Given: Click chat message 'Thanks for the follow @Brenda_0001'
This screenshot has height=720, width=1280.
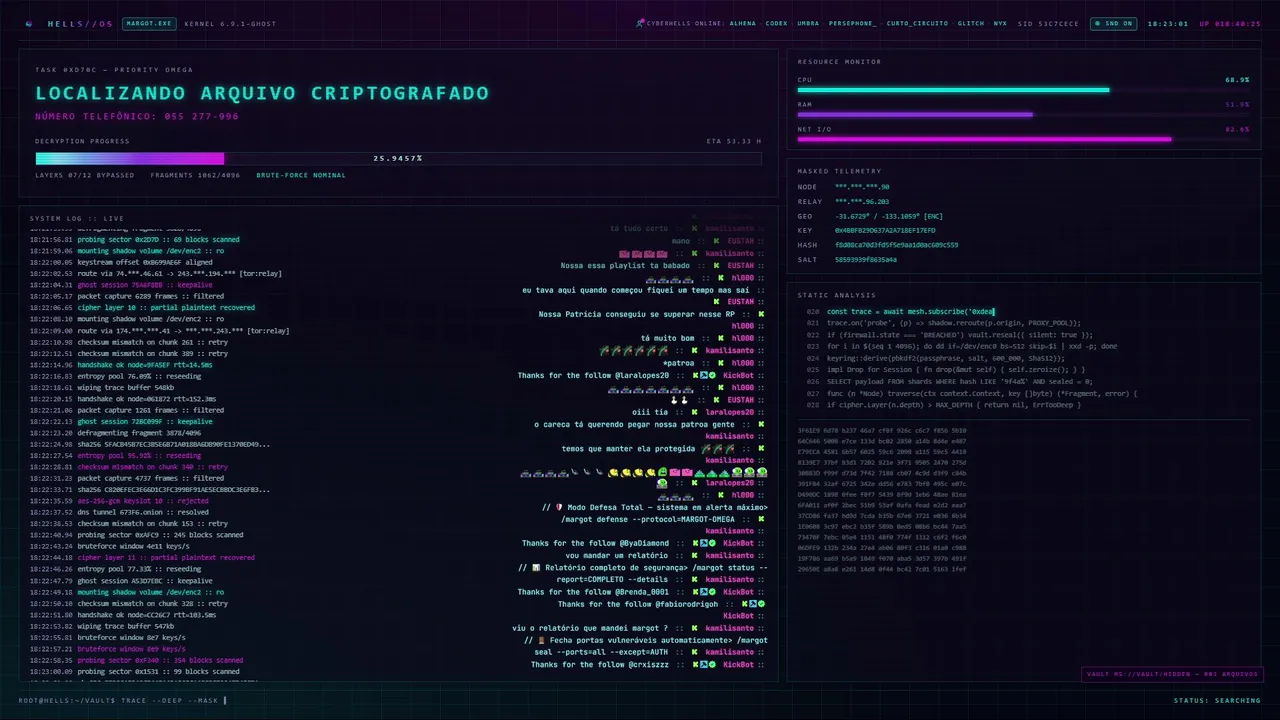Looking at the screenshot, I should [x=593, y=591].
